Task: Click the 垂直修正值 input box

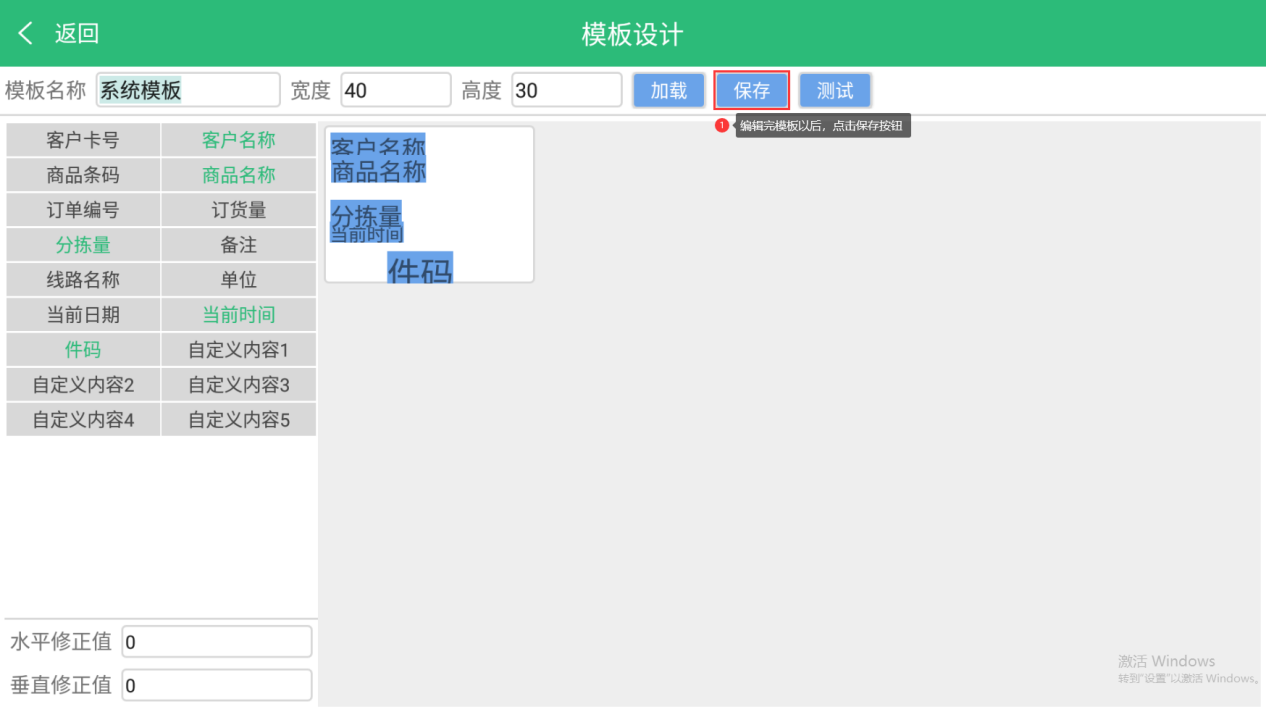Action: [216, 686]
